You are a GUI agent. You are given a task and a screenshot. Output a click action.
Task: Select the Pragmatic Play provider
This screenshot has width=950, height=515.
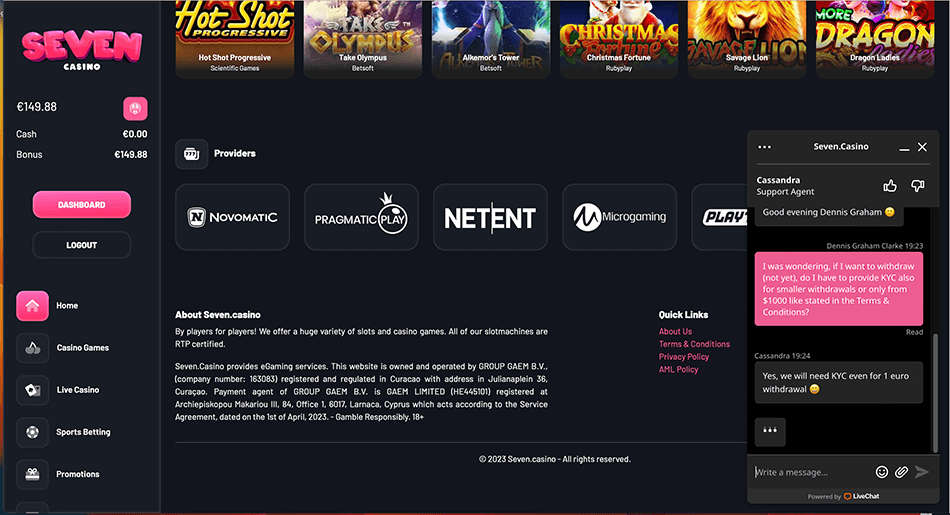[x=361, y=217]
